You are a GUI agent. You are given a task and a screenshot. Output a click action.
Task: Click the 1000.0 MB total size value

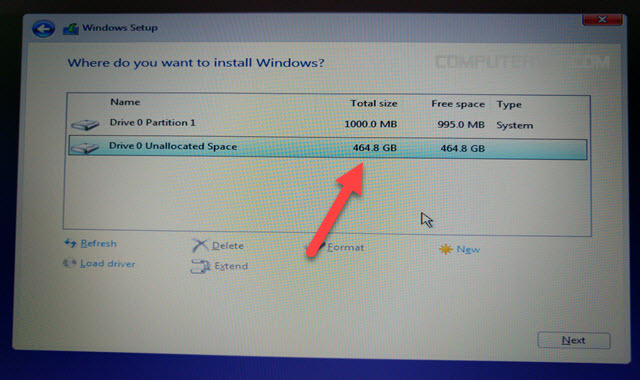click(x=371, y=124)
